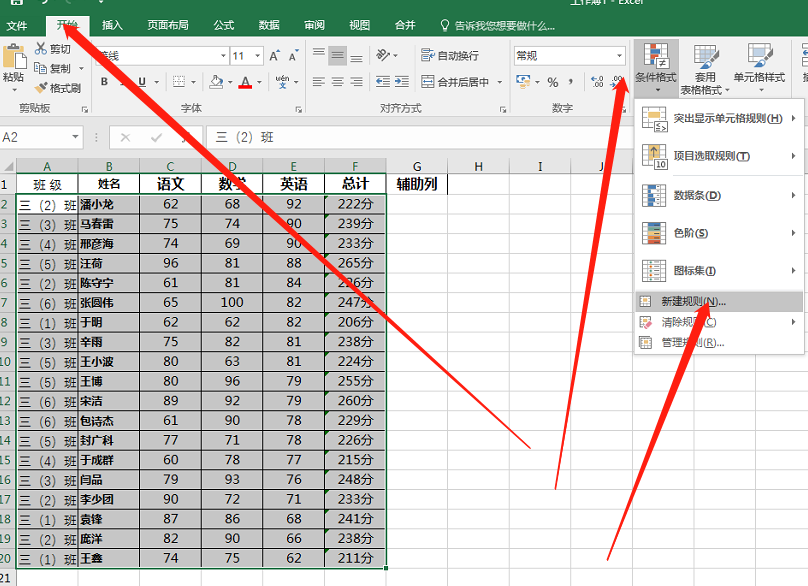Click the cancel (X) formula bar icon
This screenshot has height=586, width=808.
click(125, 137)
